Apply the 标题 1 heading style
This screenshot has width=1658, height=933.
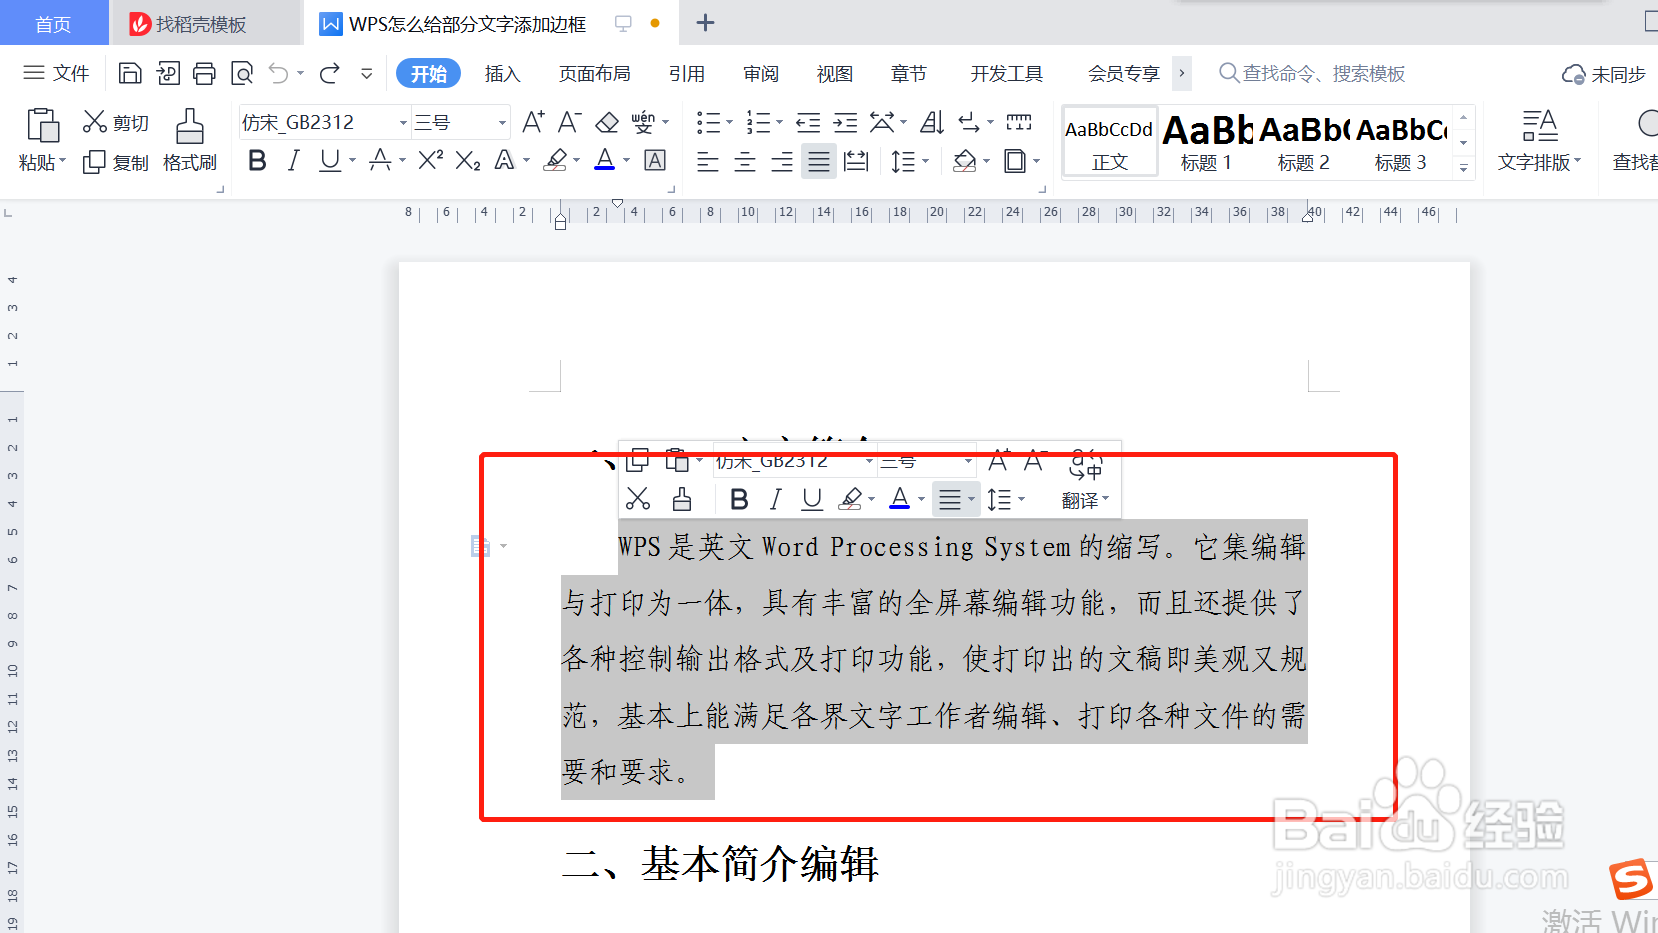point(1206,141)
